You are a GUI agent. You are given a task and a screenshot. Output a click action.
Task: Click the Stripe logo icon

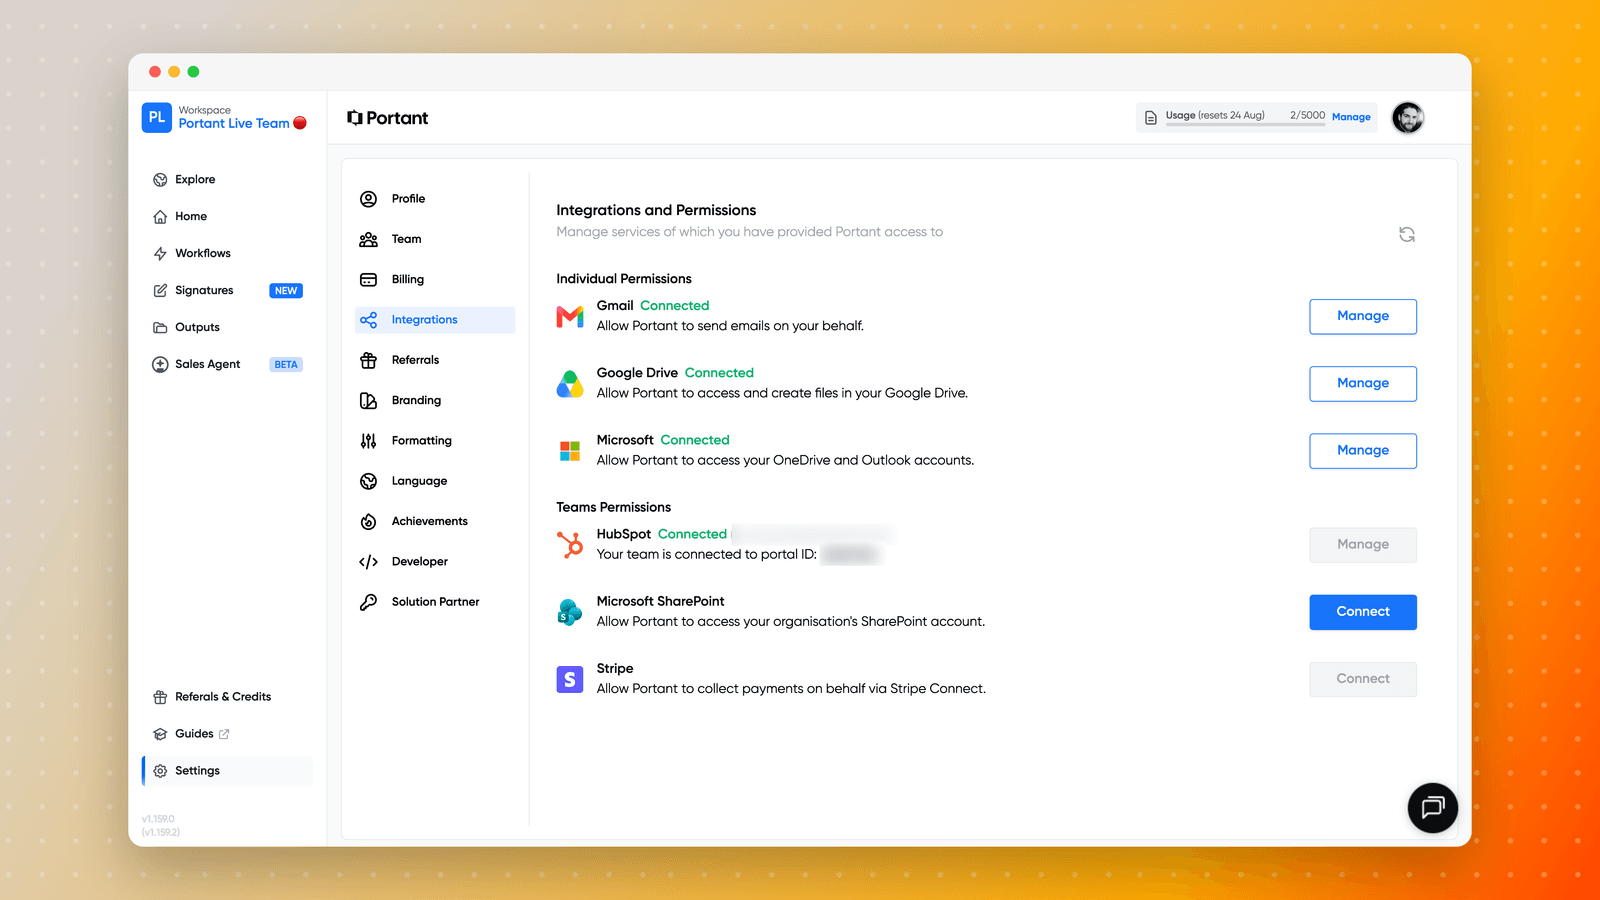(570, 679)
